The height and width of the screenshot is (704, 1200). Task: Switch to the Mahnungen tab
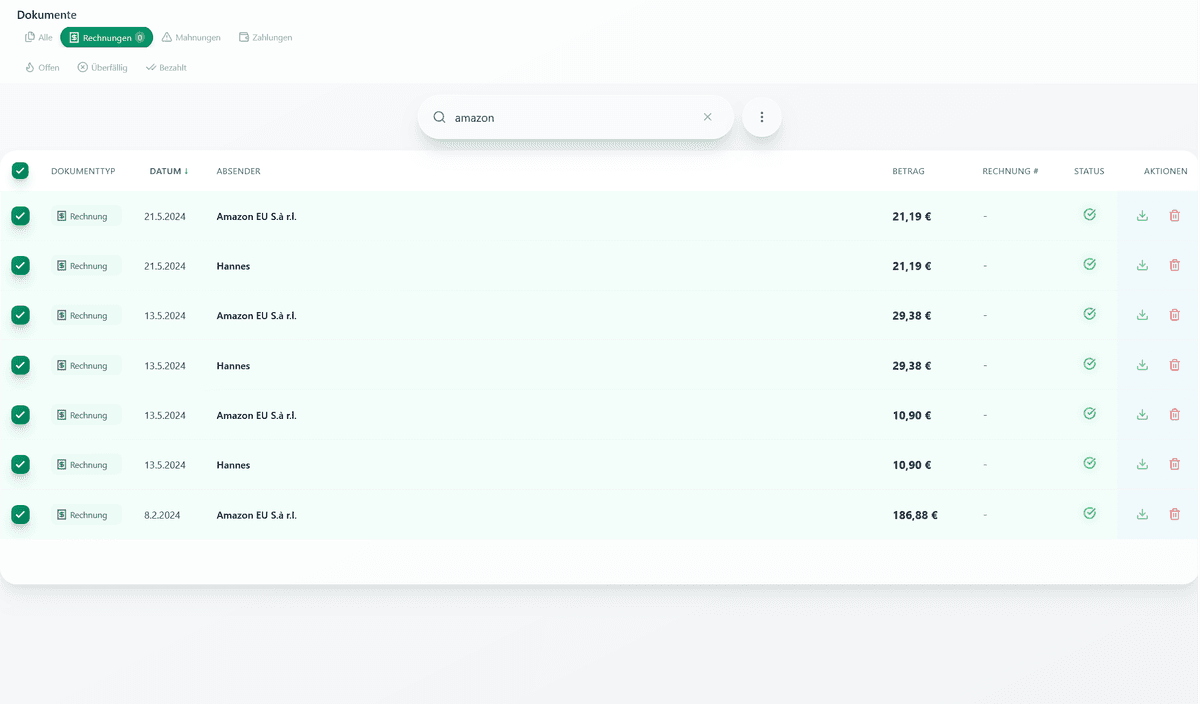pyautogui.click(x=191, y=37)
